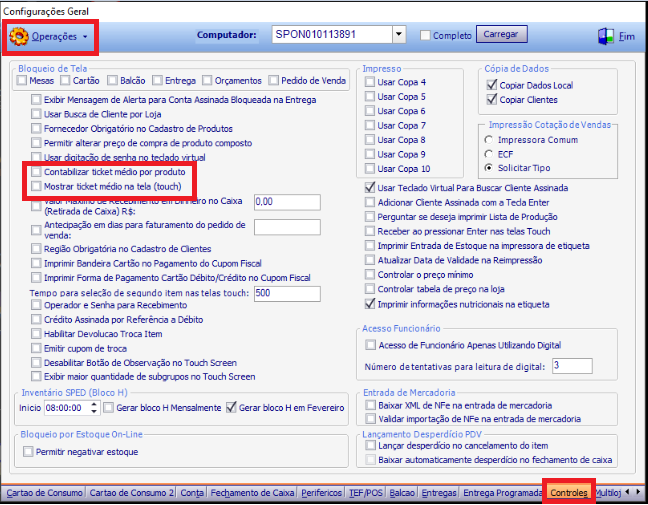Tick the Balcão checkbox
This screenshot has height=505, width=648.
112,80
